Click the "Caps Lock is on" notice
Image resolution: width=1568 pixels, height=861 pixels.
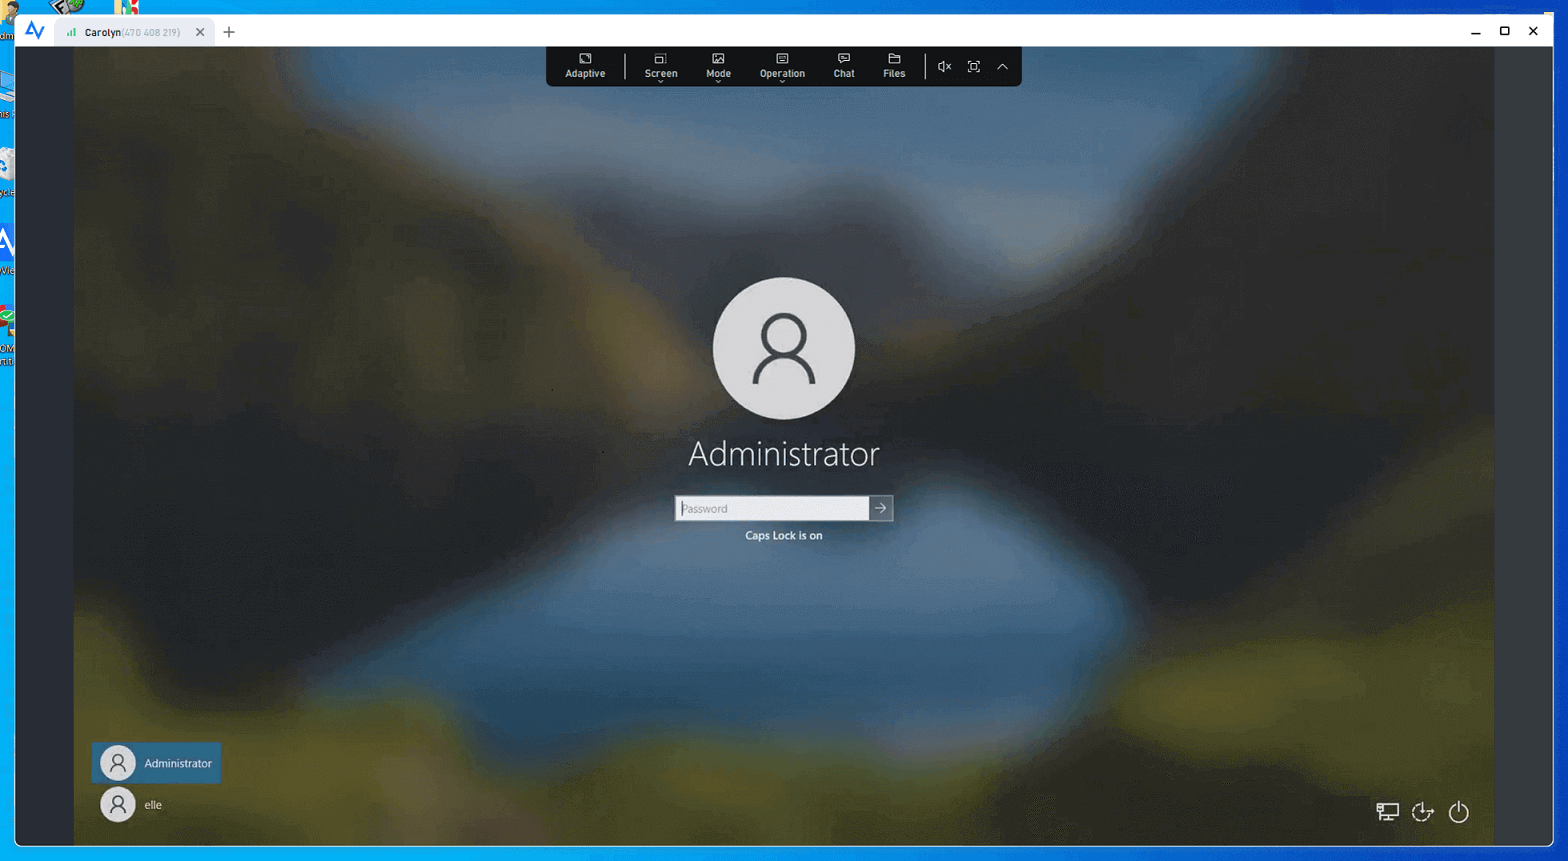click(784, 536)
